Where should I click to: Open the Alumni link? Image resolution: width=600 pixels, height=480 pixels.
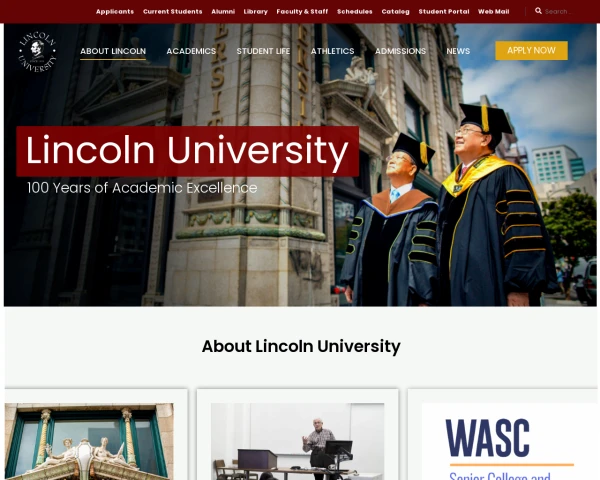pos(223,11)
